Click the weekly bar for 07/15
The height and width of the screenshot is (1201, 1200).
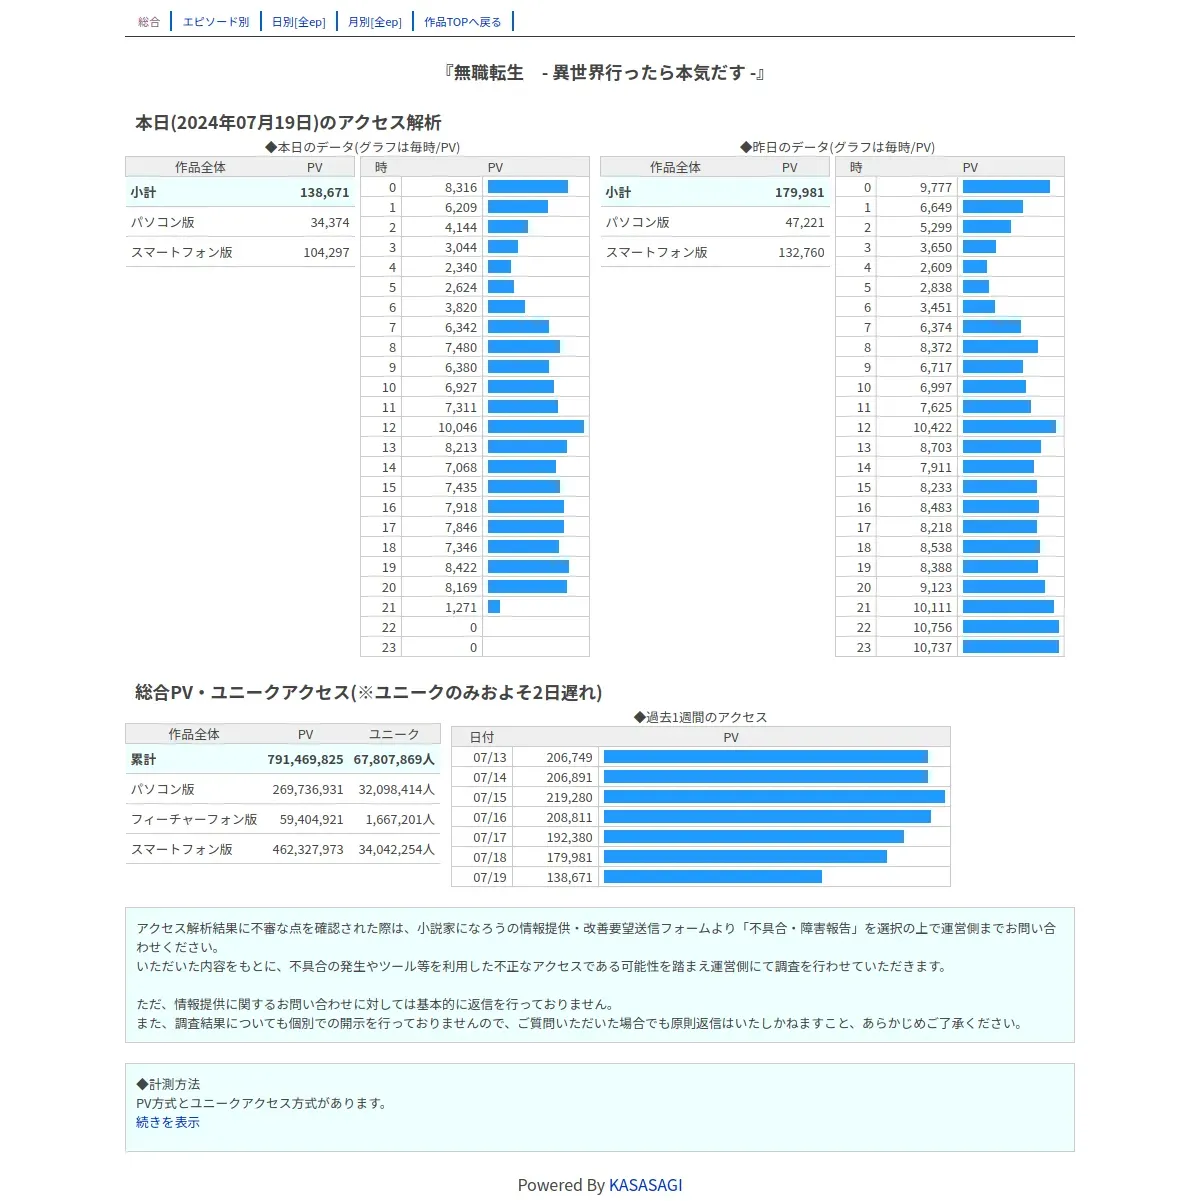pos(774,797)
